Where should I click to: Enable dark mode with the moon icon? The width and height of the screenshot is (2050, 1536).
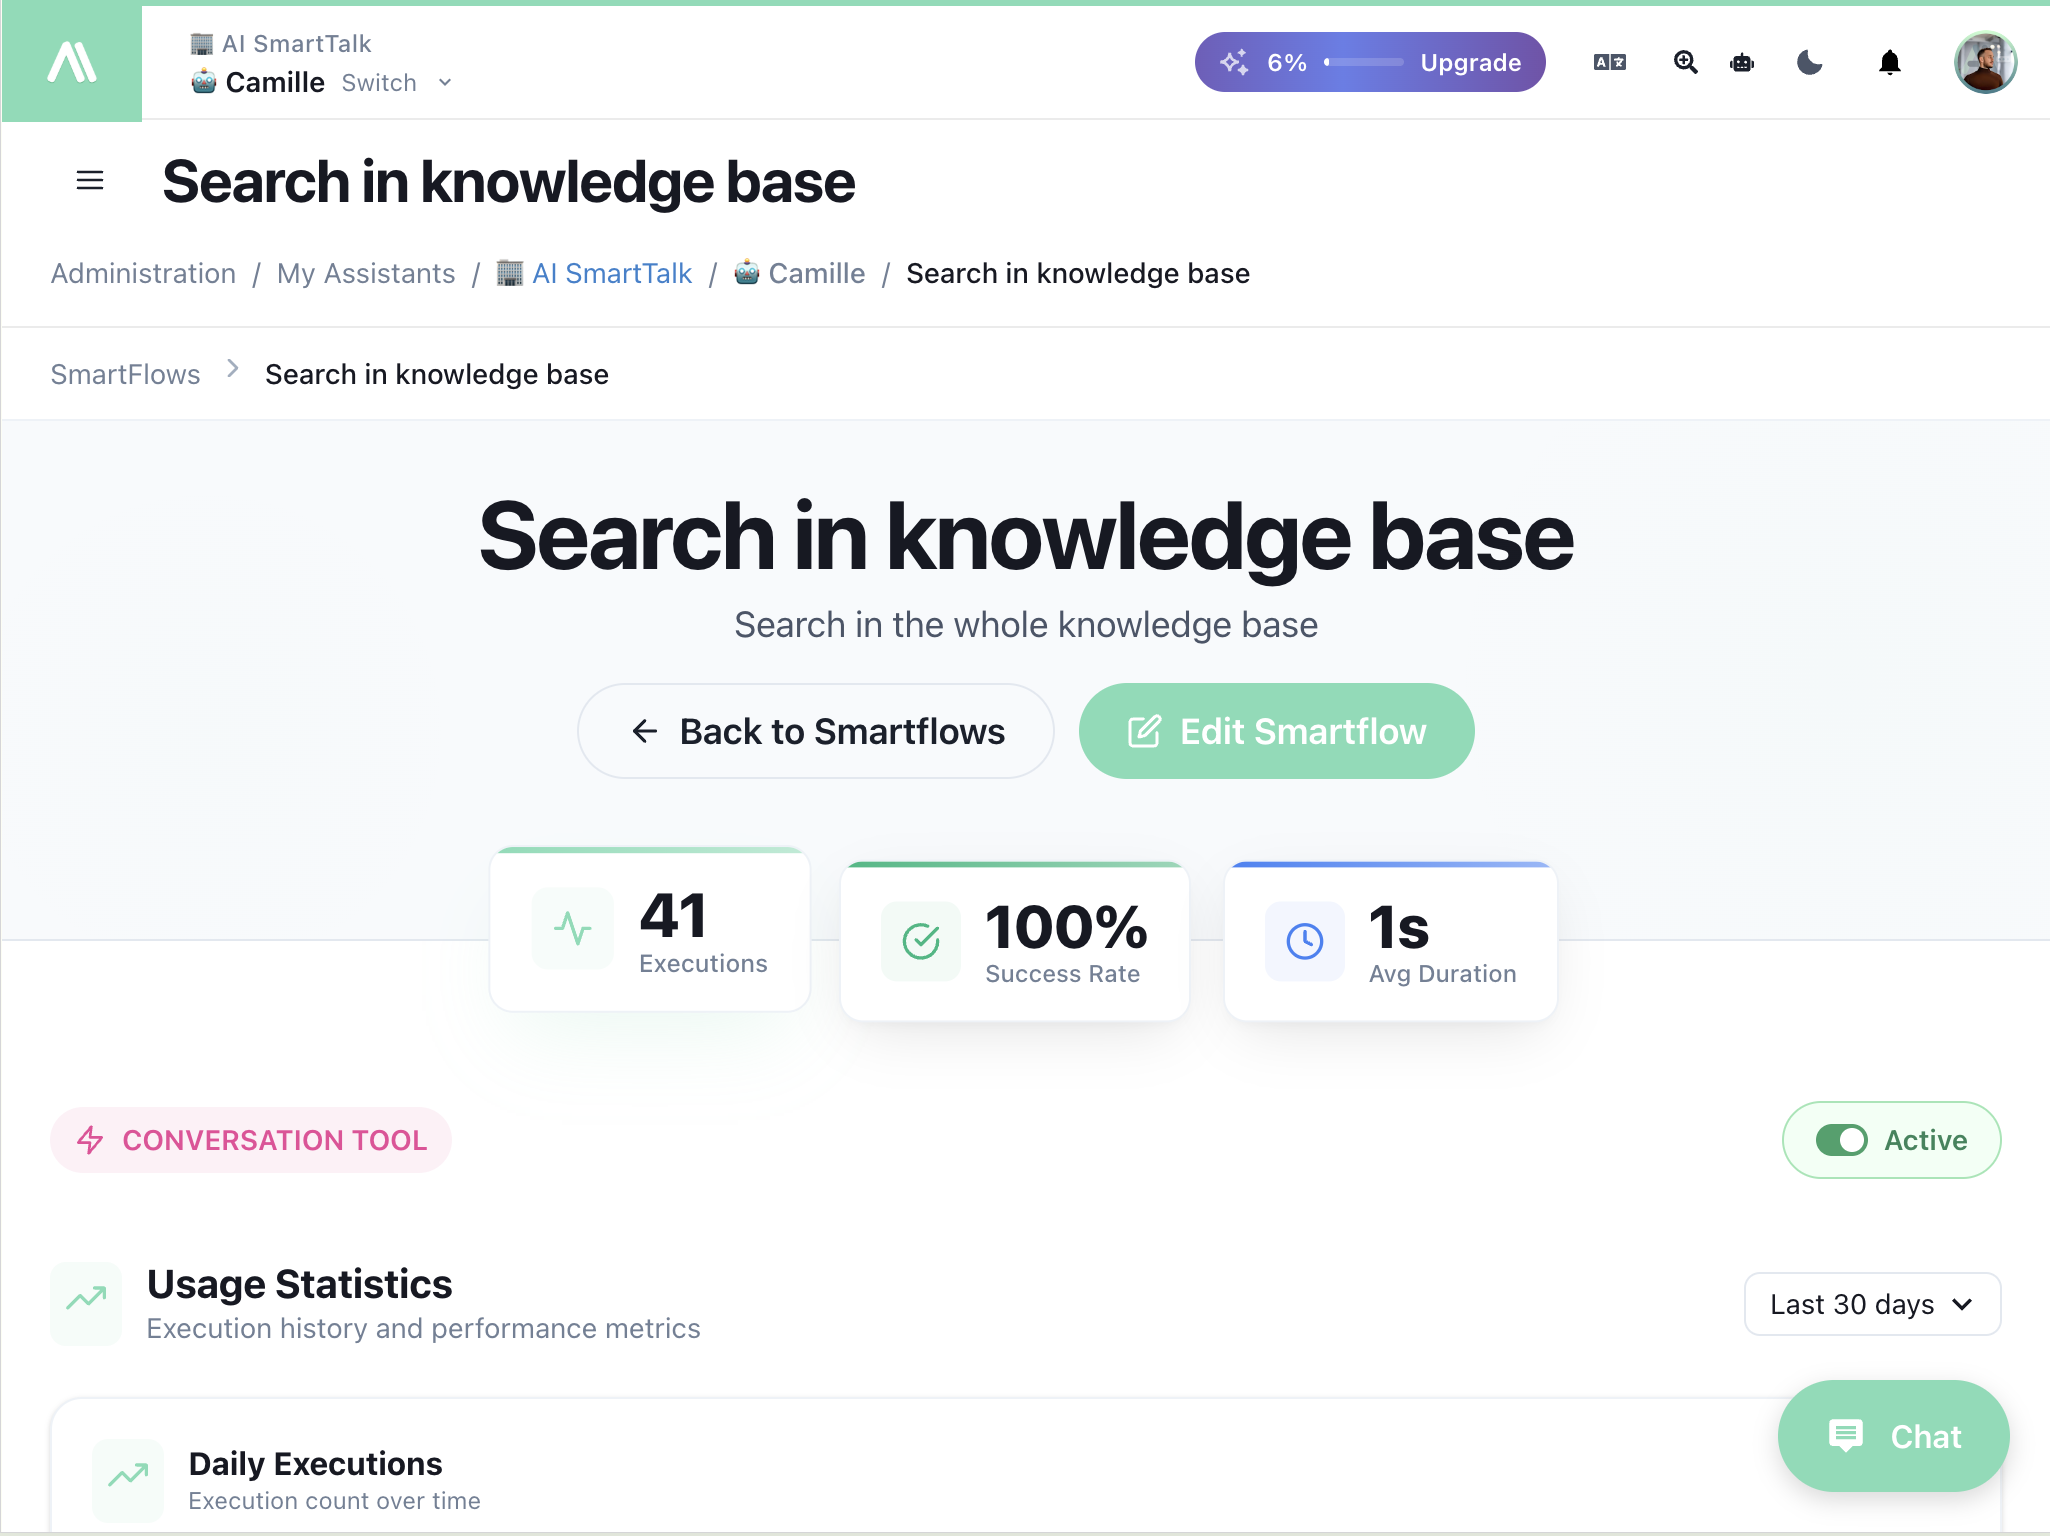[1811, 62]
